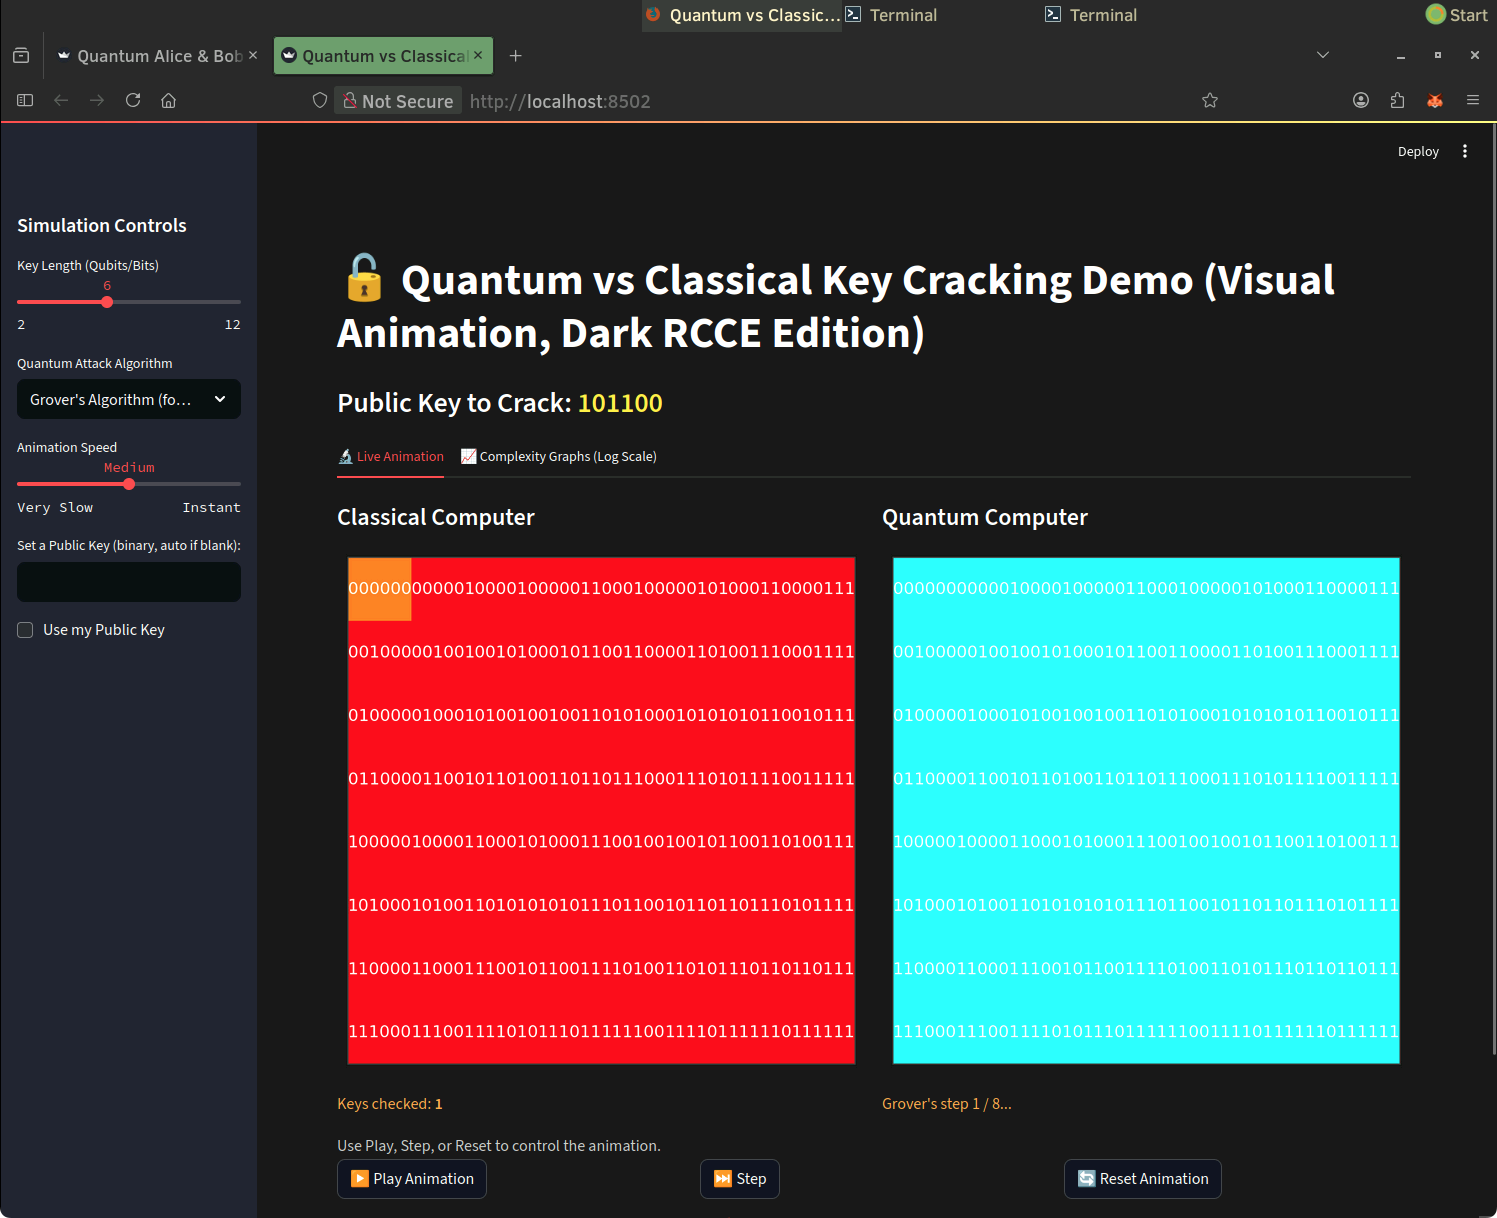The height and width of the screenshot is (1218, 1497).
Task: Open the list all tabs chevron
Action: point(1323,55)
